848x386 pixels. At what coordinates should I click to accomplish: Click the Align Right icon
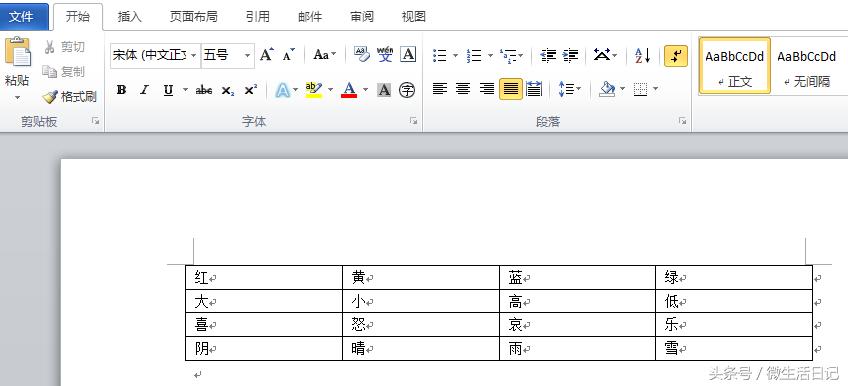pos(487,89)
